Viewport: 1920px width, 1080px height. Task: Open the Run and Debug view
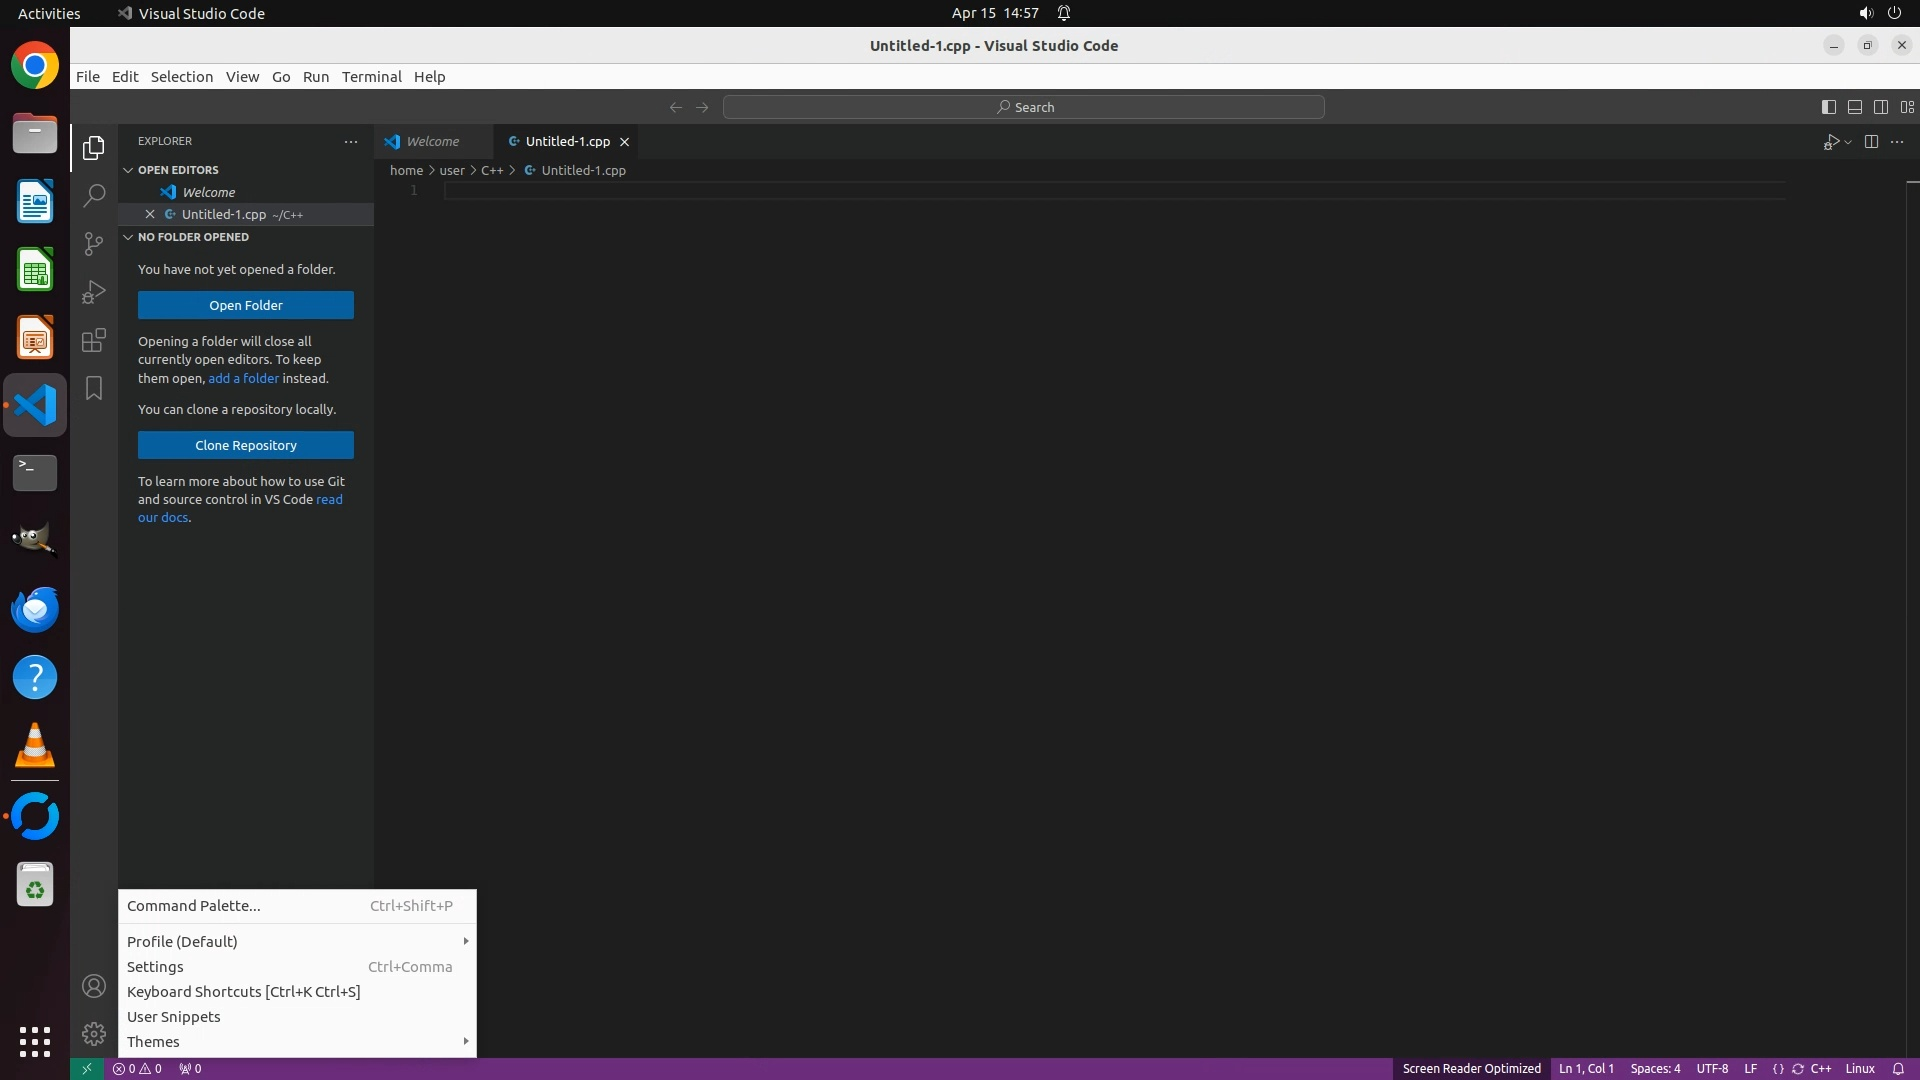[94, 292]
